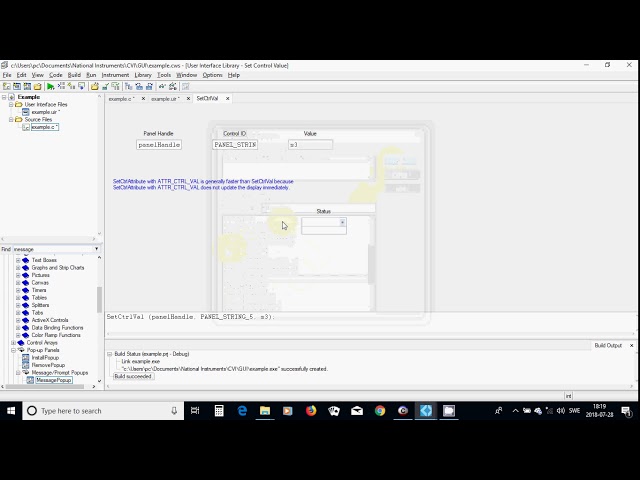Click the InstallPopup function panel icon
Image resolution: width=640 pixels, height=480 pixels.
[25, 358]
